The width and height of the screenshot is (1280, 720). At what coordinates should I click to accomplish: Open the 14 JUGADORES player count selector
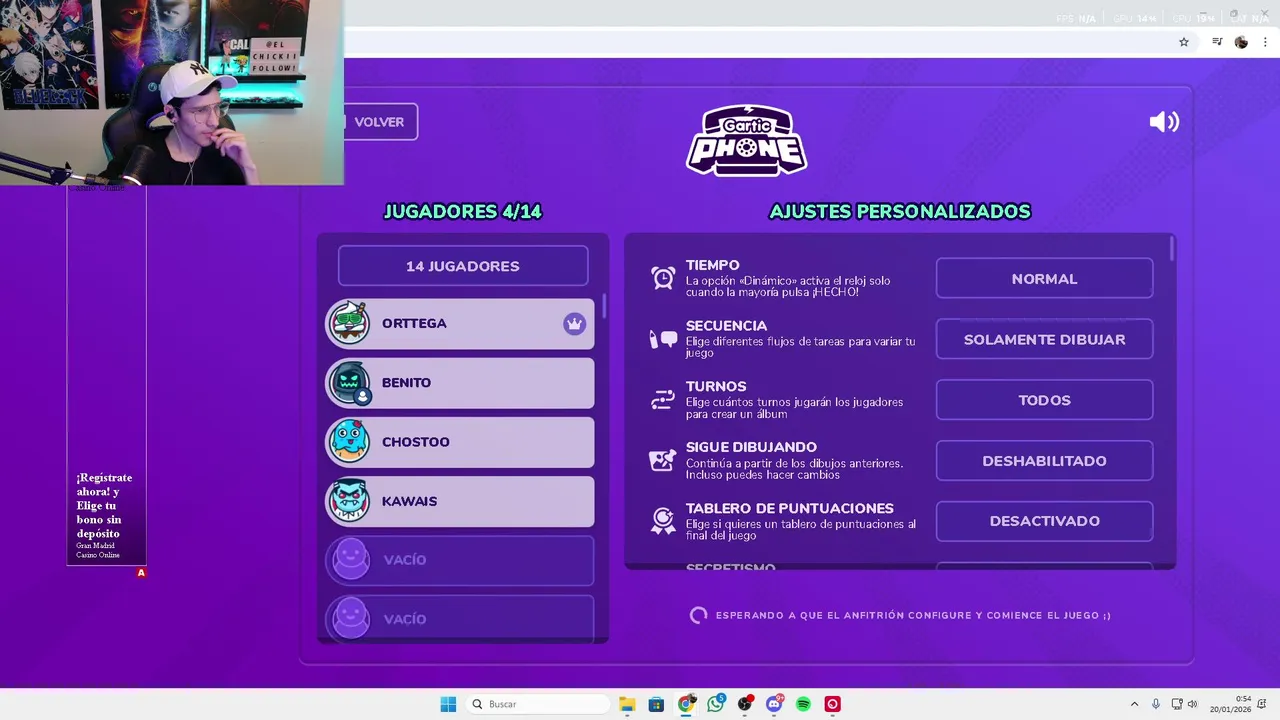pos(463,266)
